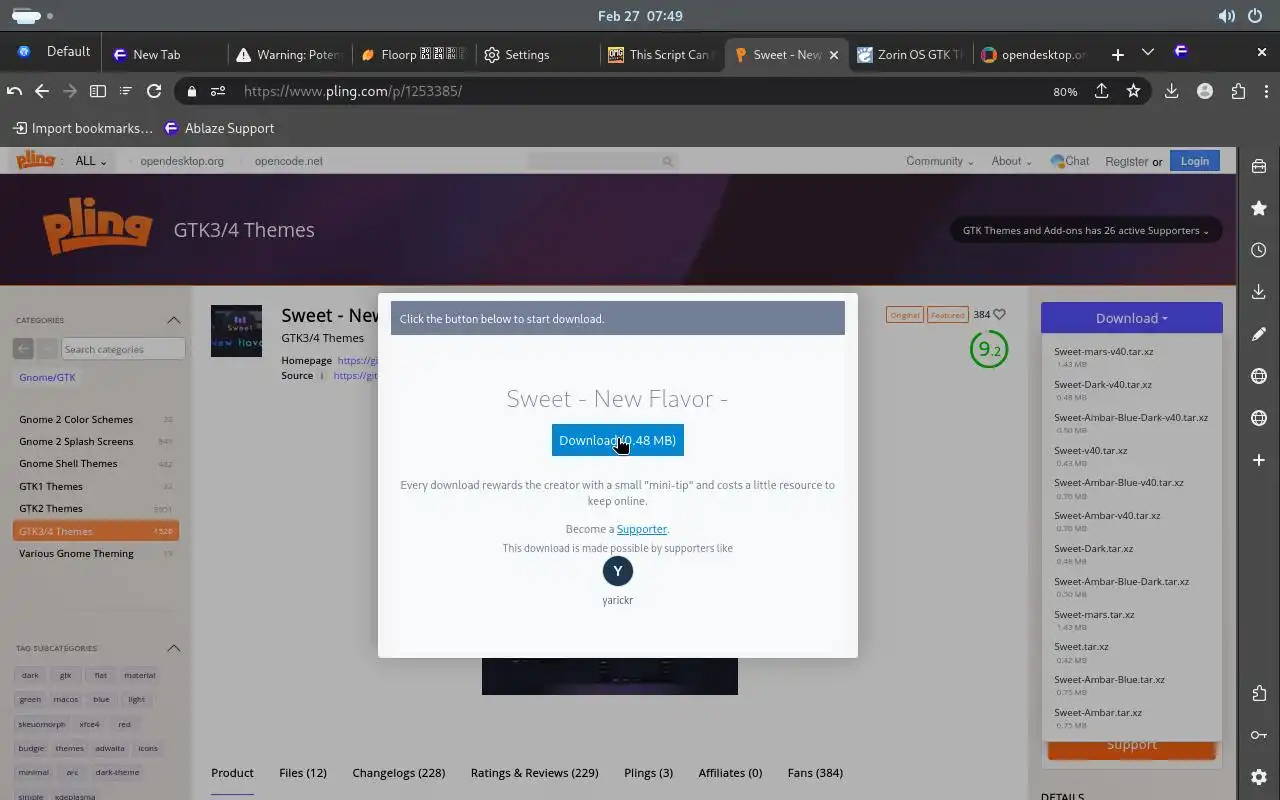Open the Gnome/GTK category link
1280x800 pixels.
tap(47, 377)
